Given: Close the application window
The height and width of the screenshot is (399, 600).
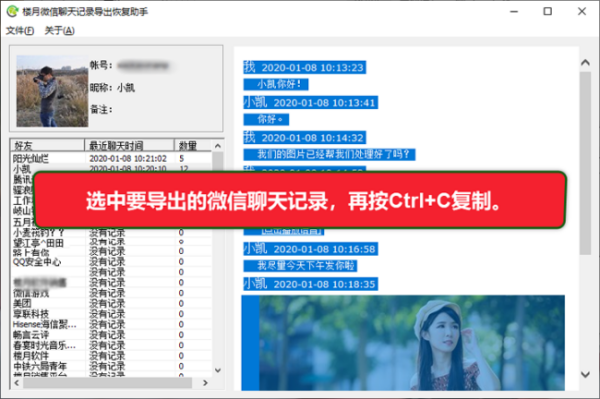Looking at the screenshot, I should [x=582, y=11].
